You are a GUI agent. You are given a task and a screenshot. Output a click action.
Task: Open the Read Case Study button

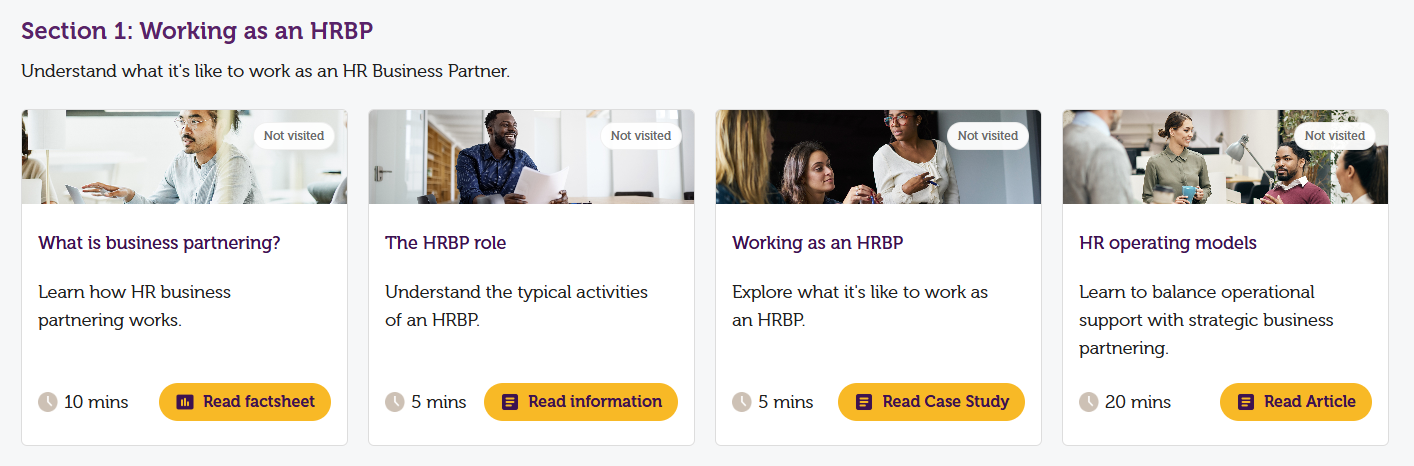coord(931,402)
